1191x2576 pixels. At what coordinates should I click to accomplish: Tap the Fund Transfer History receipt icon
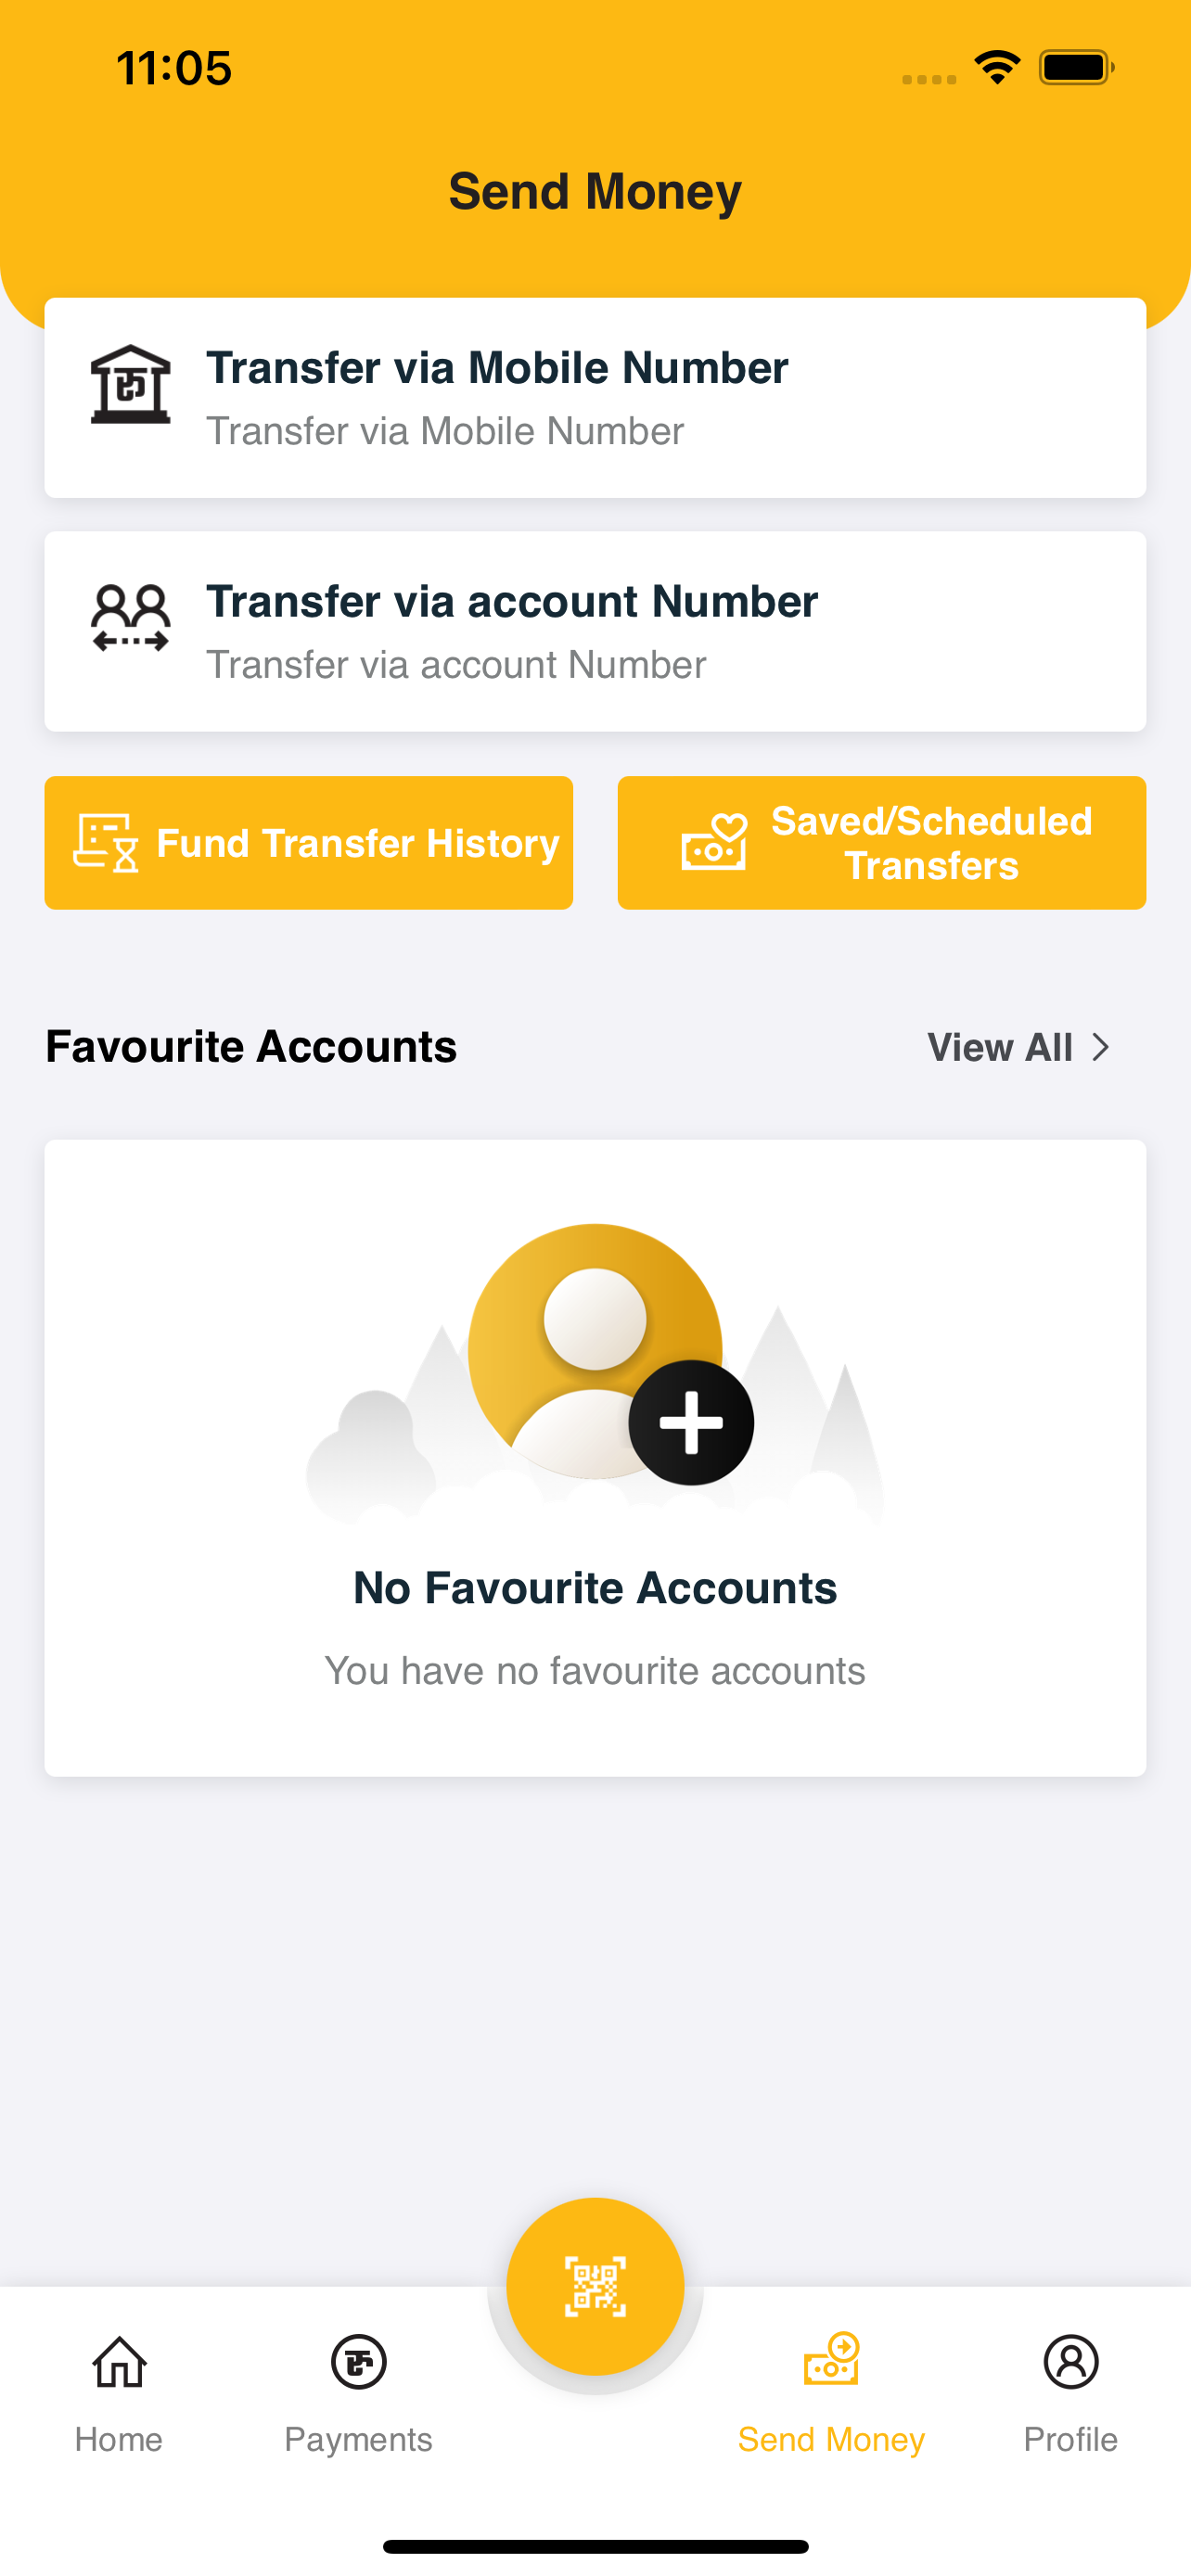[x=106, y=843]
